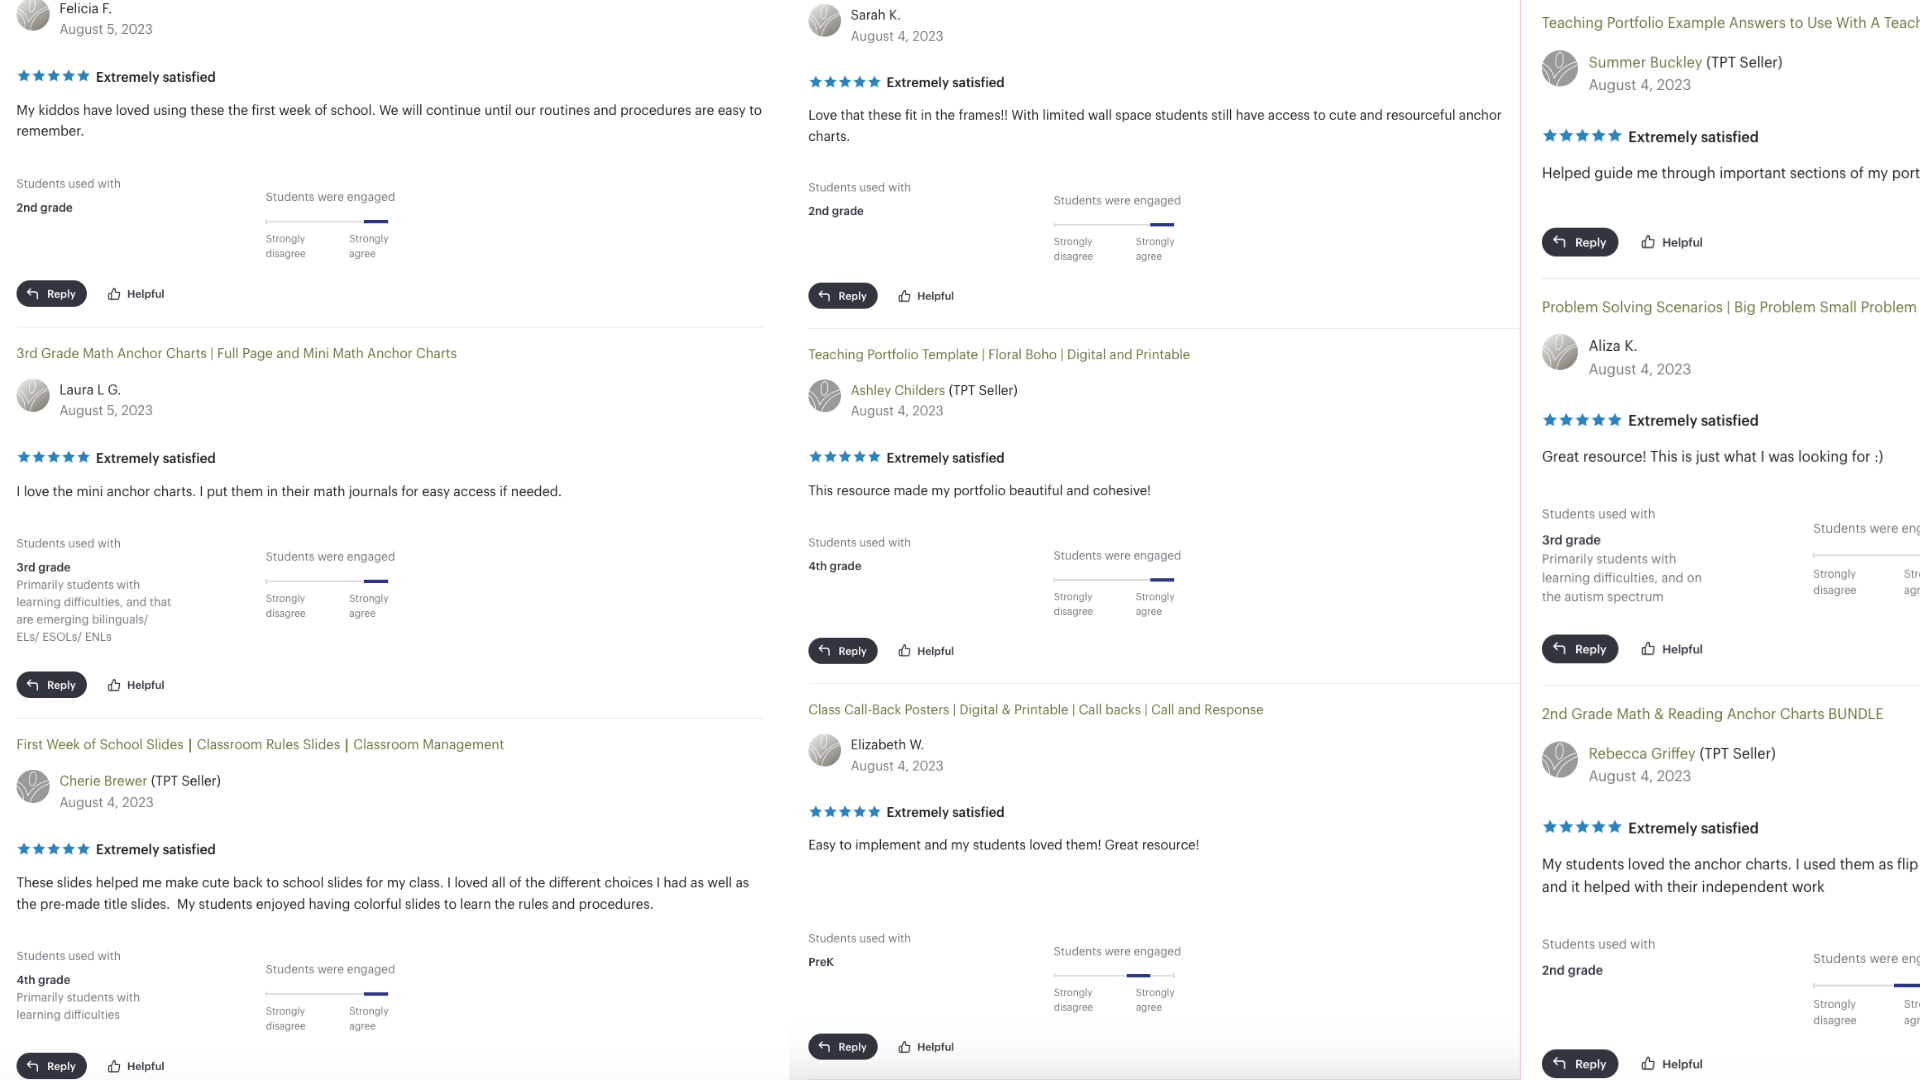The height and width of the screenshot is (1080, 1920).
Task: Open Teaching Portfolio Template Floral Boho link
Action: tap(998, 354)
